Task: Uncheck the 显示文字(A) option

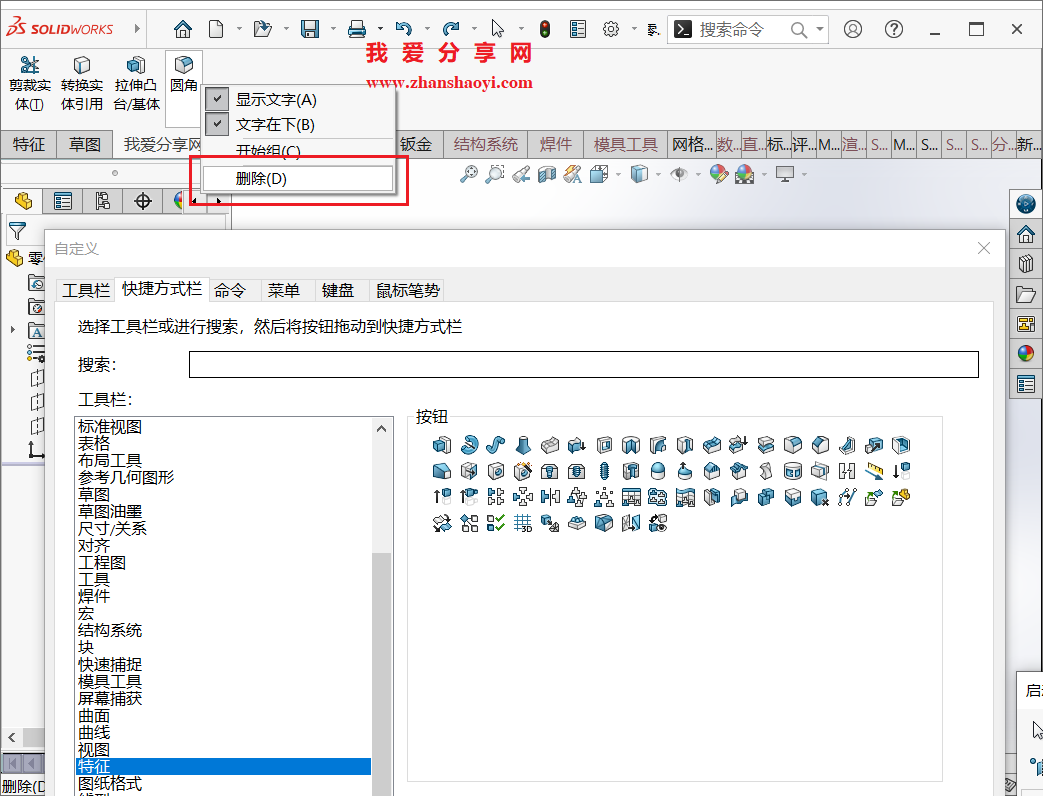Action: [216, 99]
